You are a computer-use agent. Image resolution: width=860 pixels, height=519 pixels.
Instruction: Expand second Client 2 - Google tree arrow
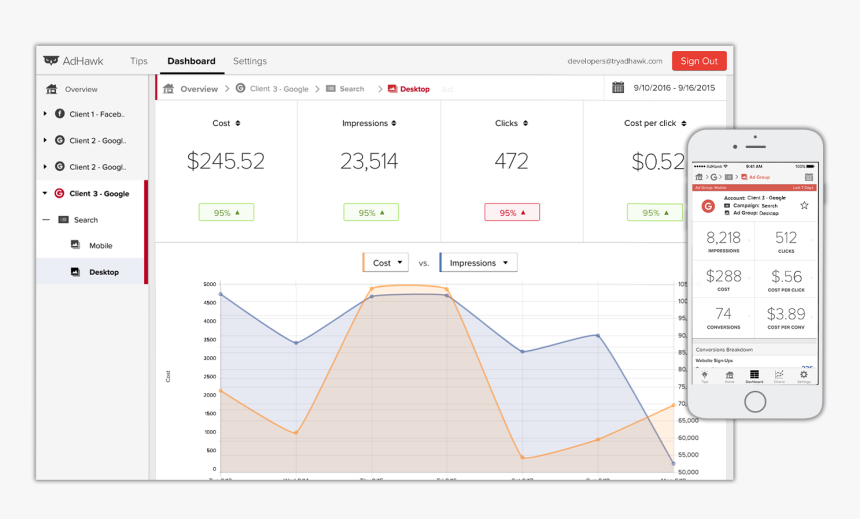(45, 166)
